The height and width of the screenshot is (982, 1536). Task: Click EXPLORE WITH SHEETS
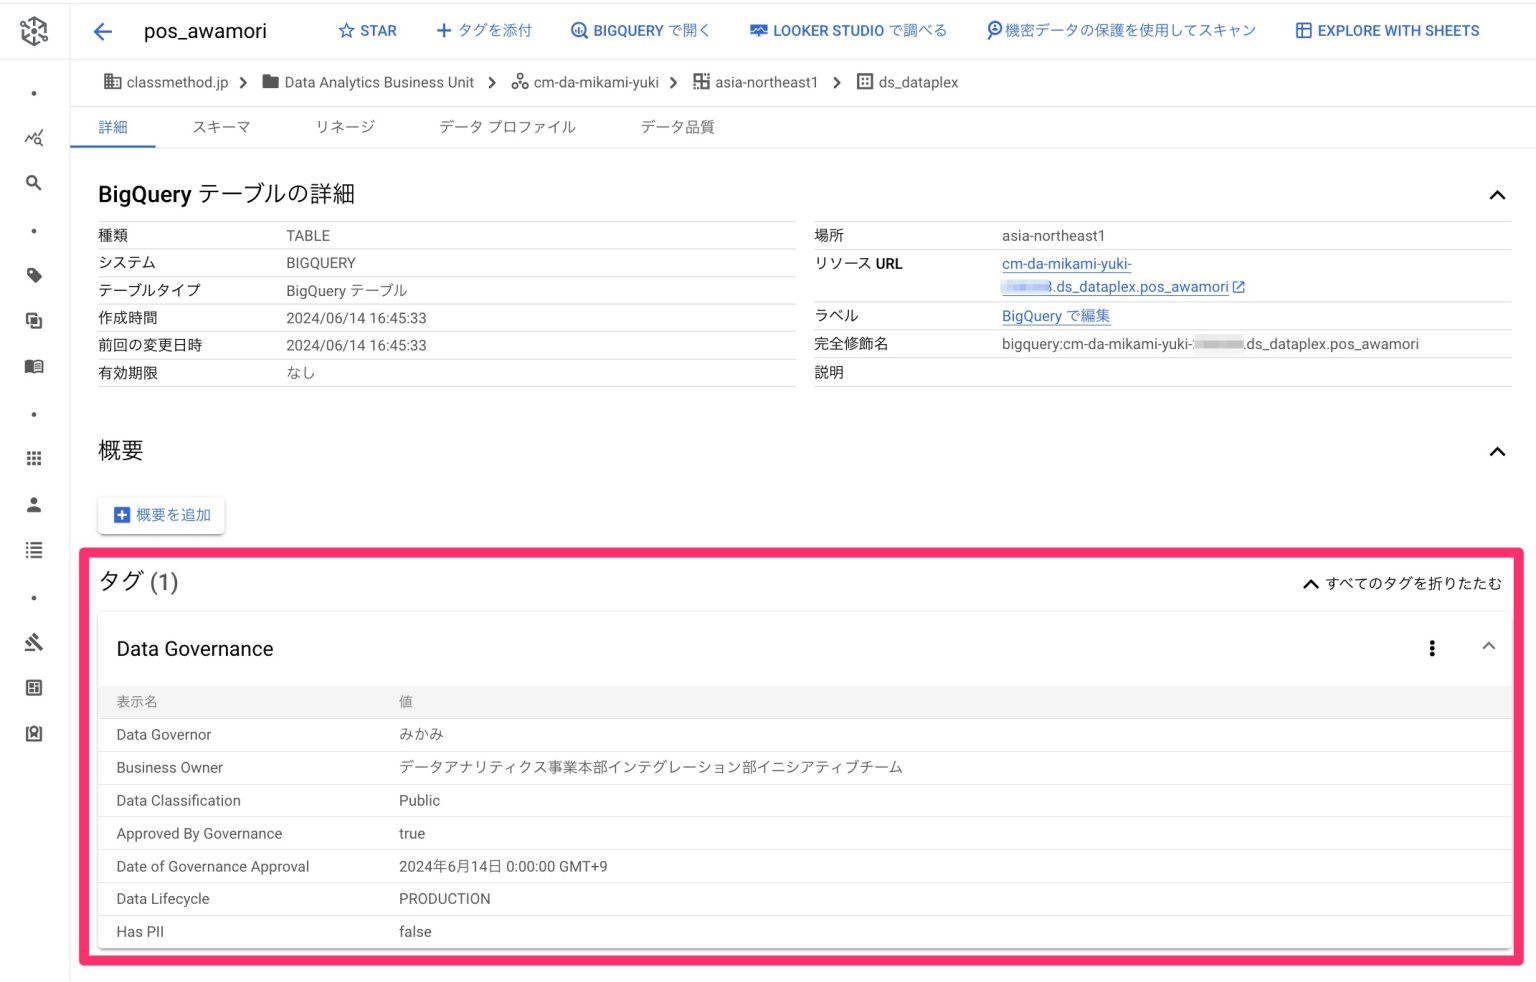(x=1386, y=30)
